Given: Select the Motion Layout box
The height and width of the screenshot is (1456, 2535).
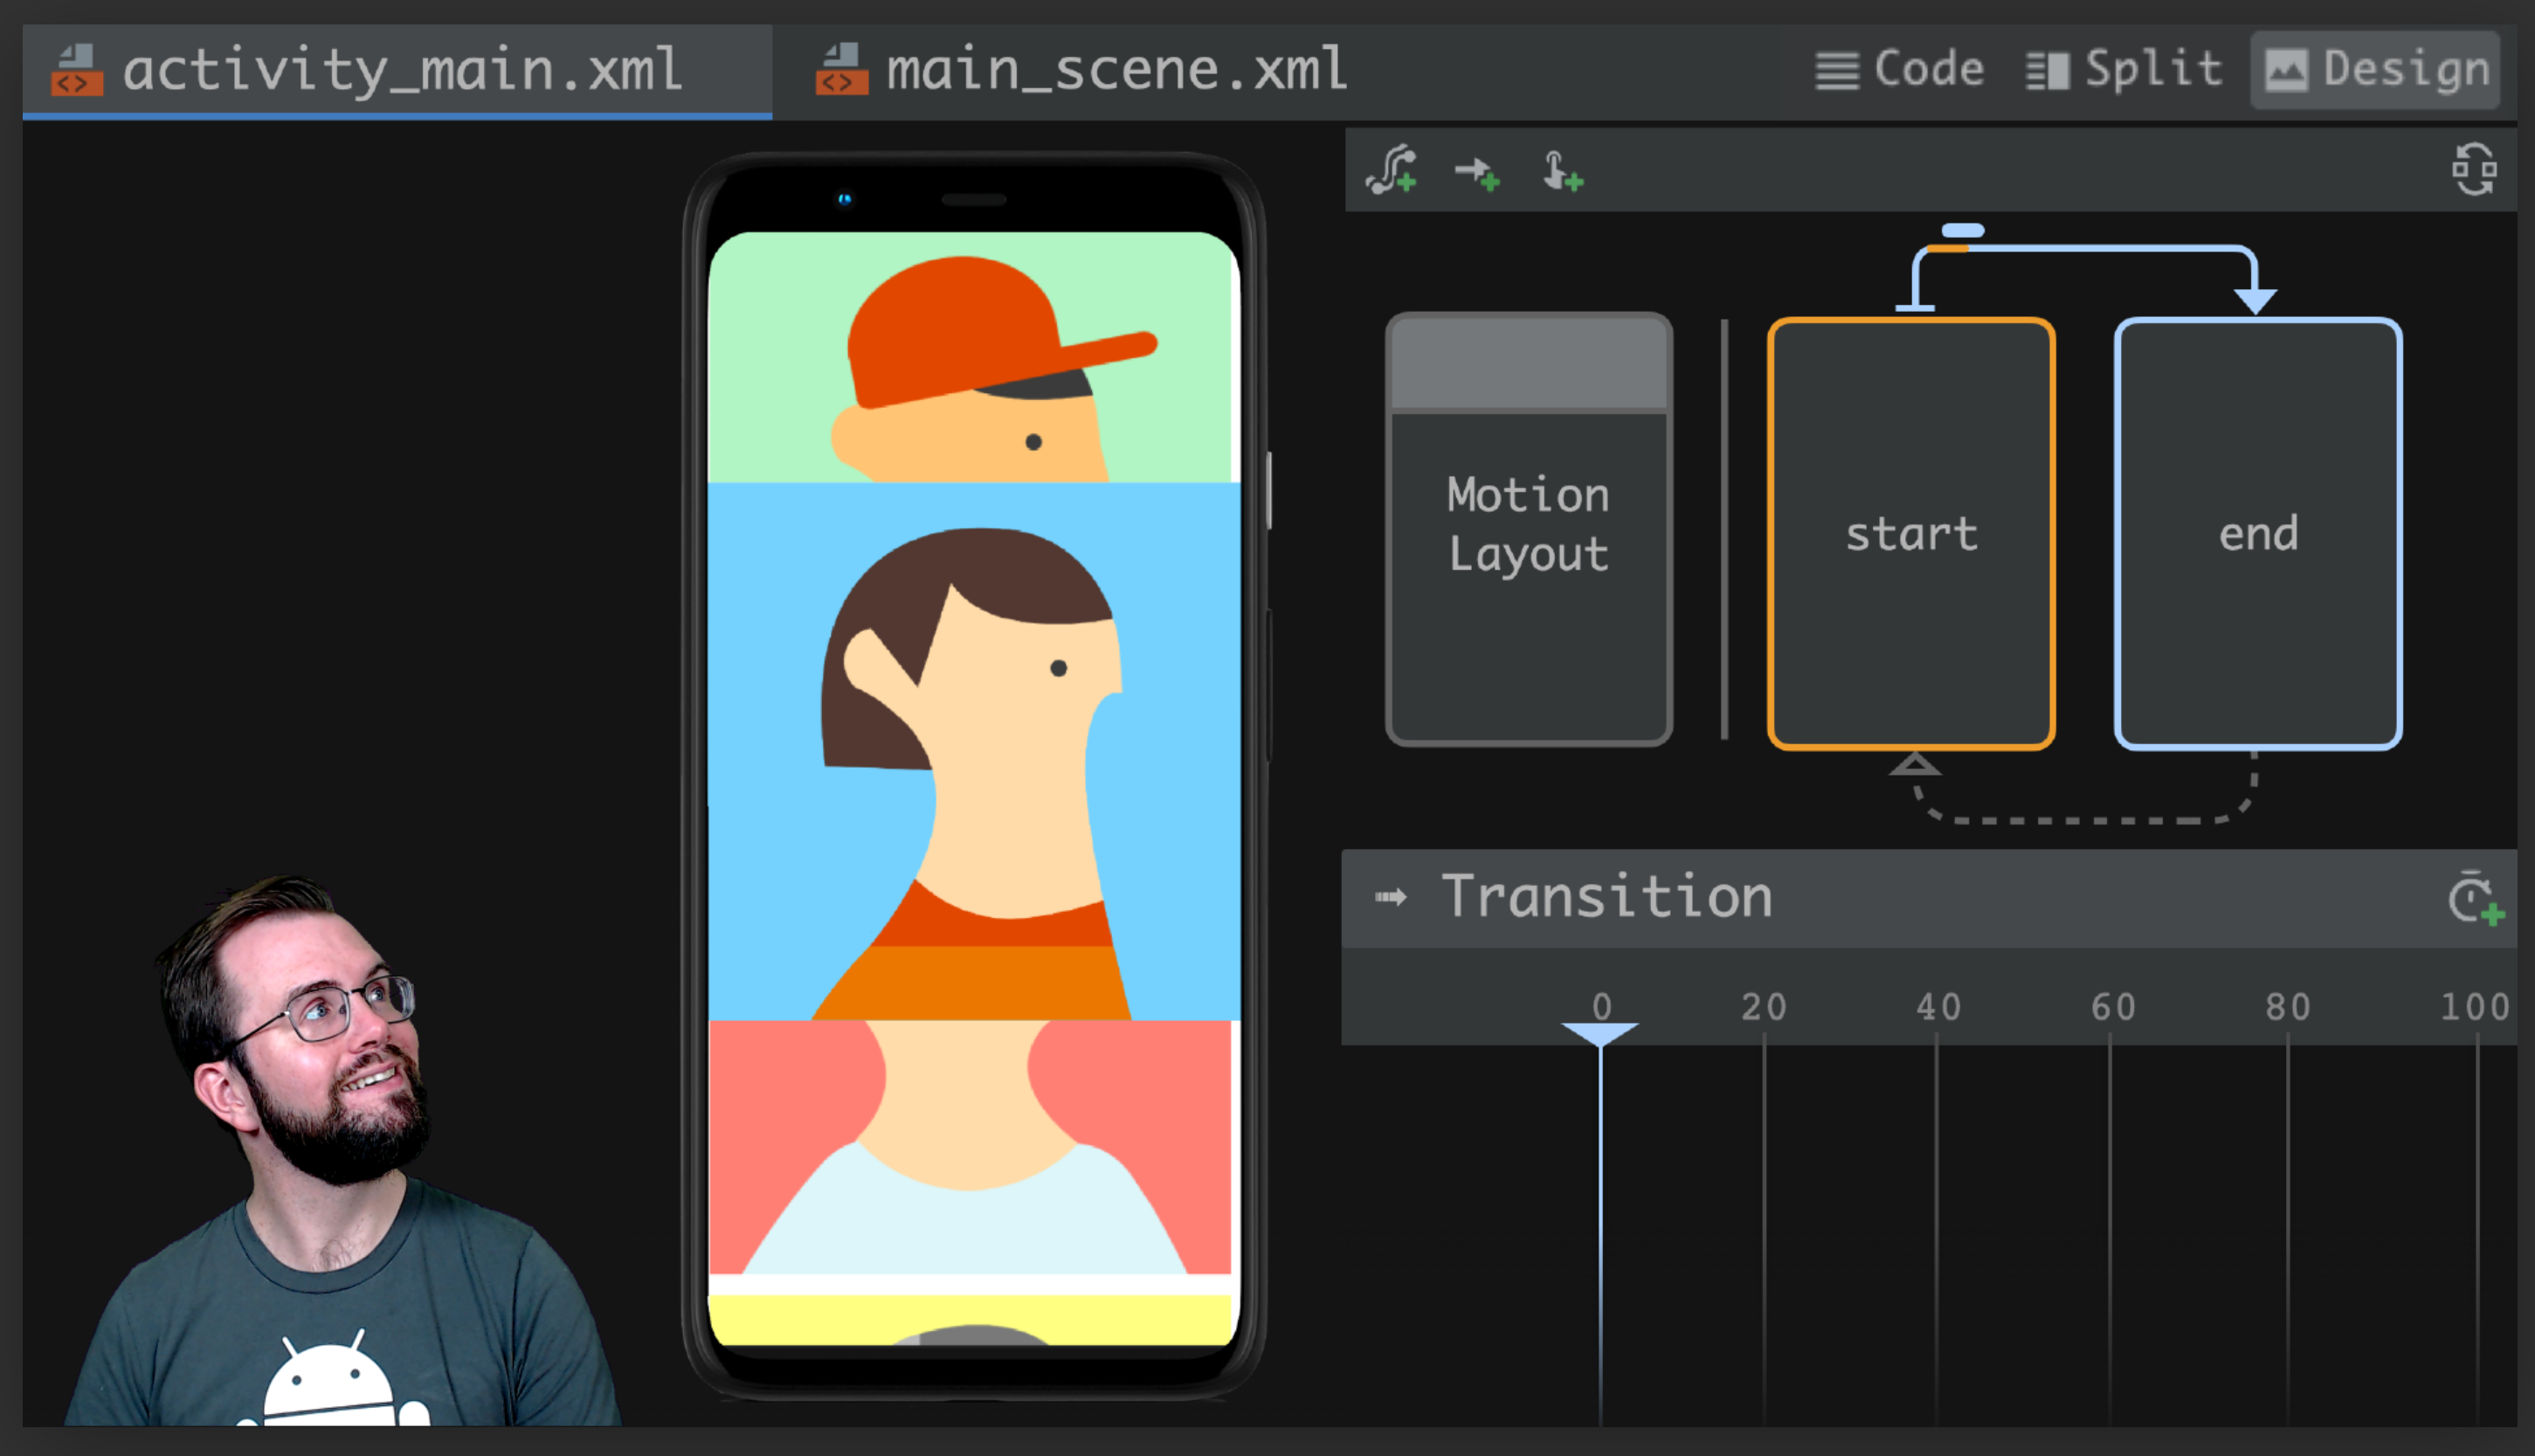Looking at the screenshot, I should [x=1528, y=527].
